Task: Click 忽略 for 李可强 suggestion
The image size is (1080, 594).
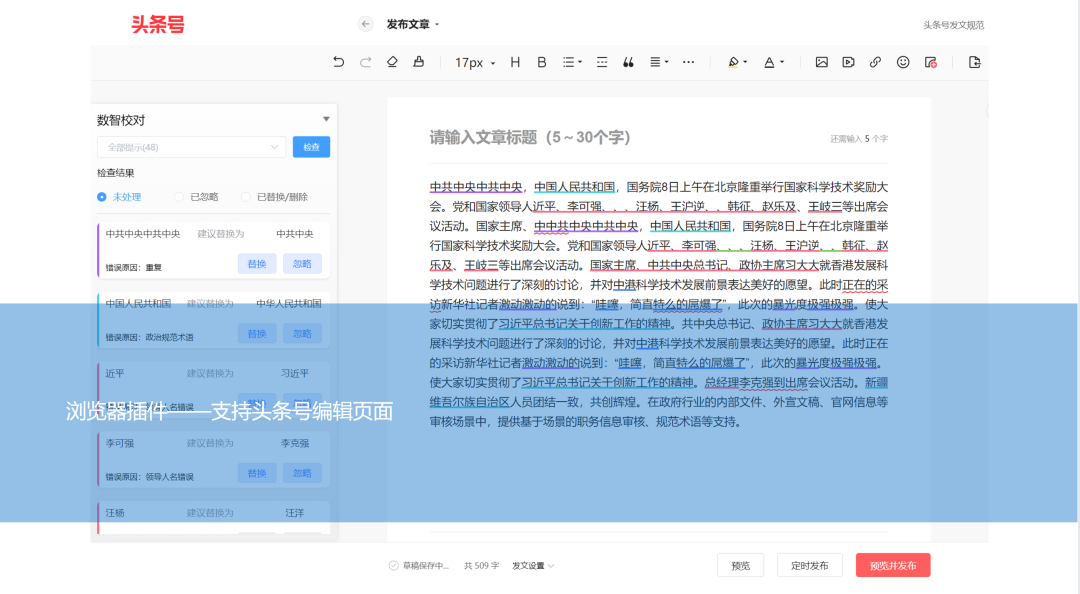Action: (x=302, y=473)
